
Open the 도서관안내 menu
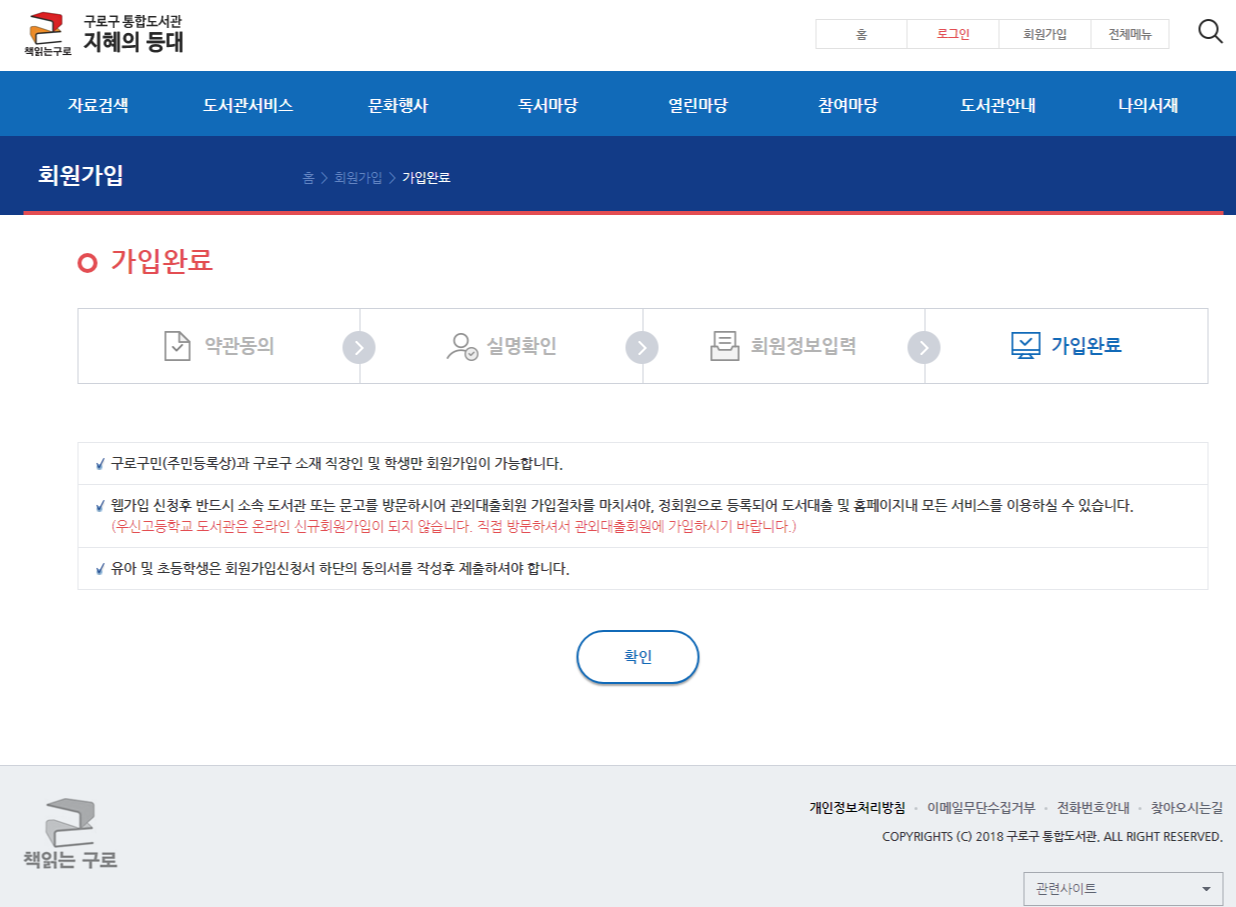click(998, 105)
